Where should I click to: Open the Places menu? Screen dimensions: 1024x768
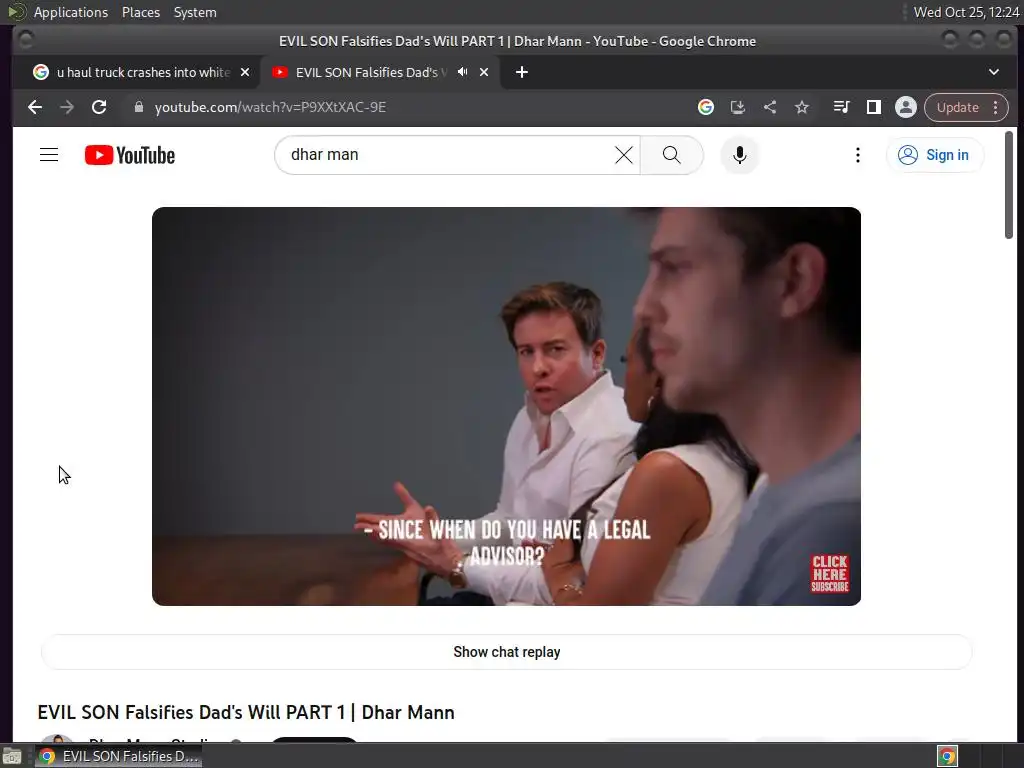(140, 12)
